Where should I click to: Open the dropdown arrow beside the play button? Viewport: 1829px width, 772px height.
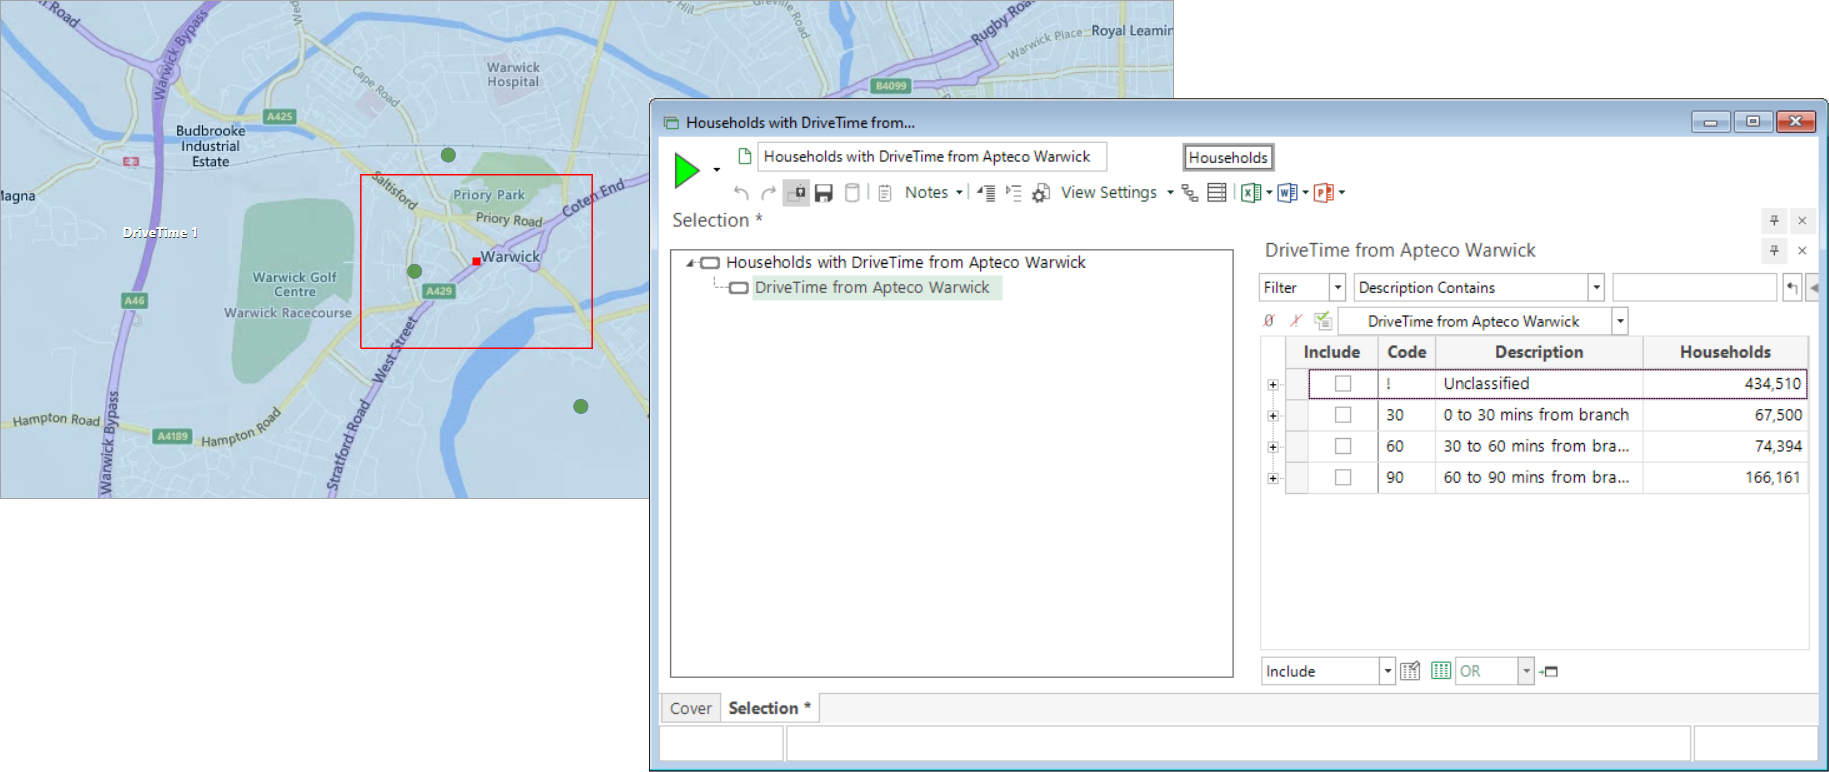(716, 170)
